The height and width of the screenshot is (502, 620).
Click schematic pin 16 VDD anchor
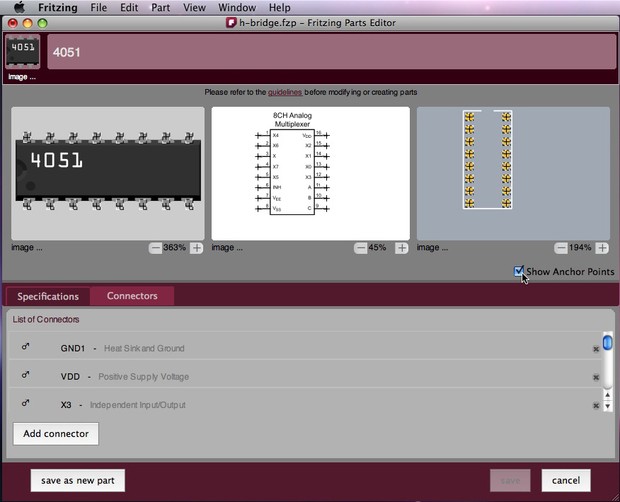pyautogui.click(x=326, y=136)
